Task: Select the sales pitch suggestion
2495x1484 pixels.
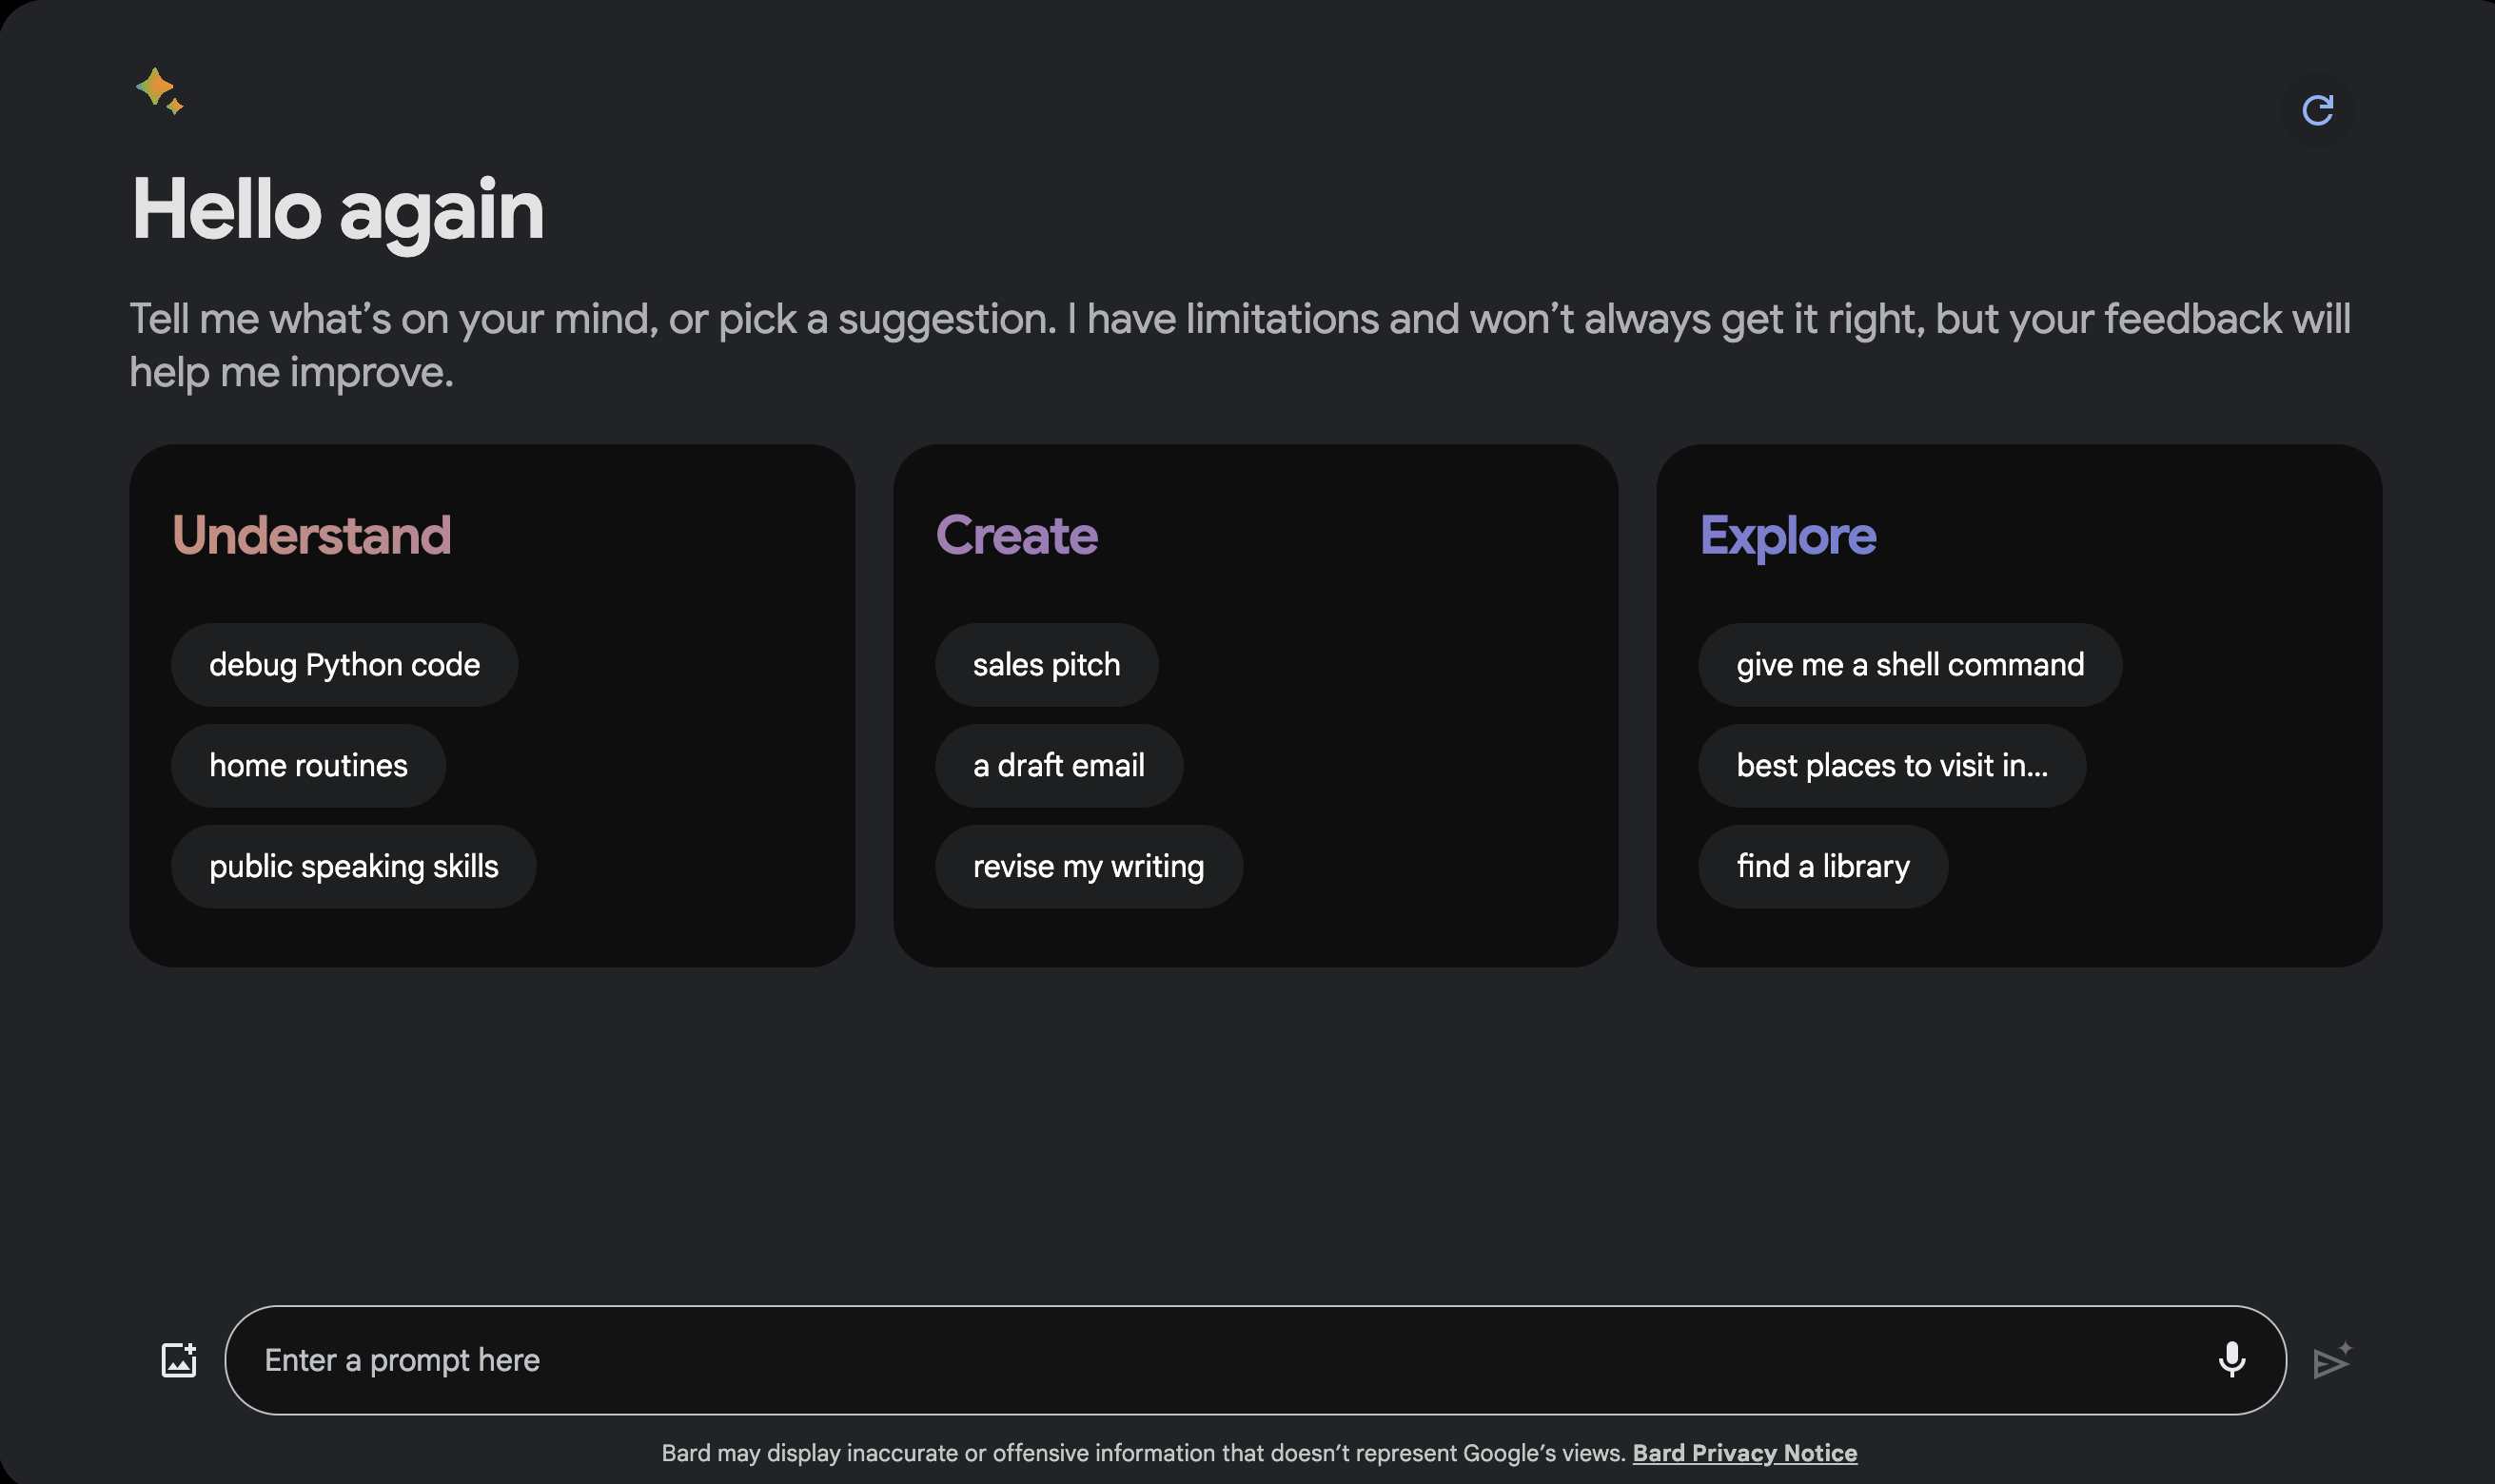Action: click(1046, 665)
